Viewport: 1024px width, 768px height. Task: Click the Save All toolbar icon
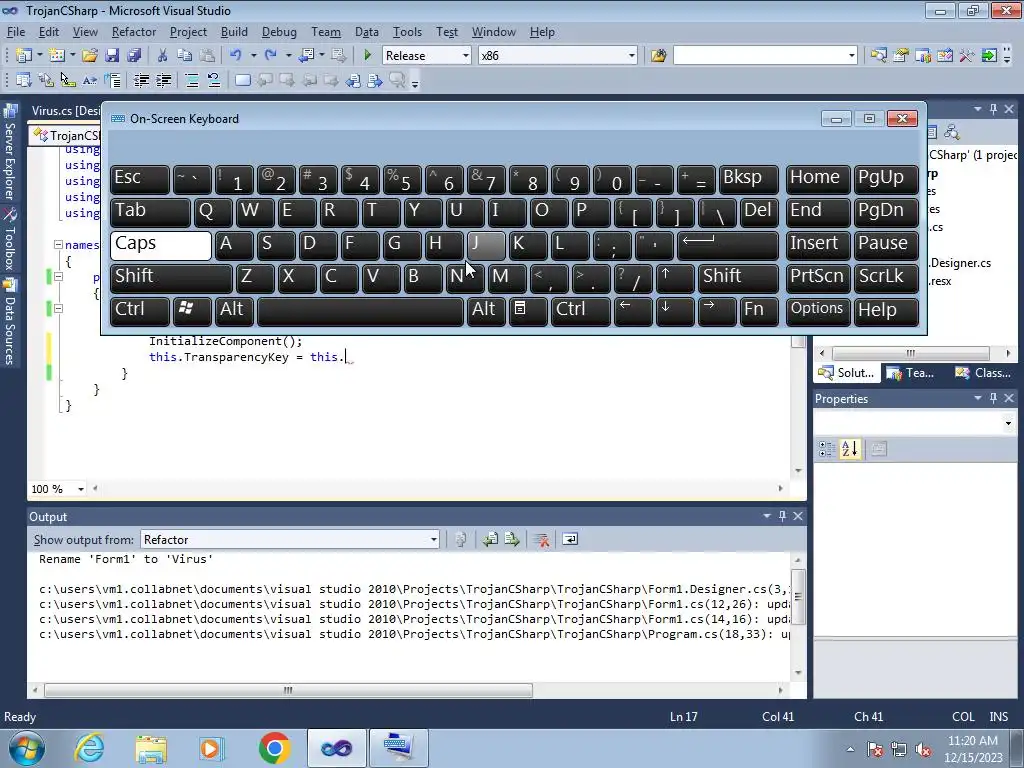[x=134, y=56]
